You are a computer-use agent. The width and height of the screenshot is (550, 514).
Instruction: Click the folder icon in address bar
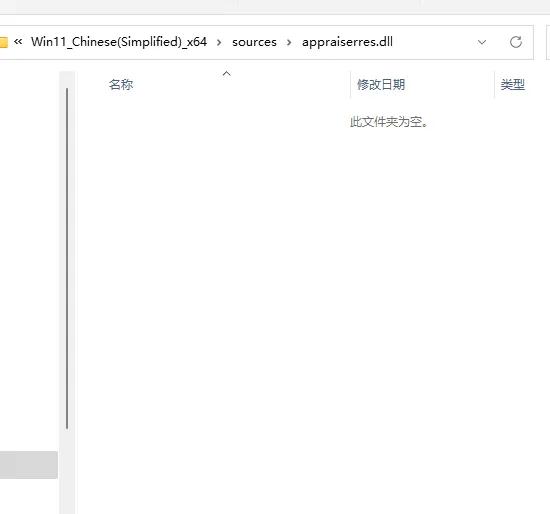[4, 42]
